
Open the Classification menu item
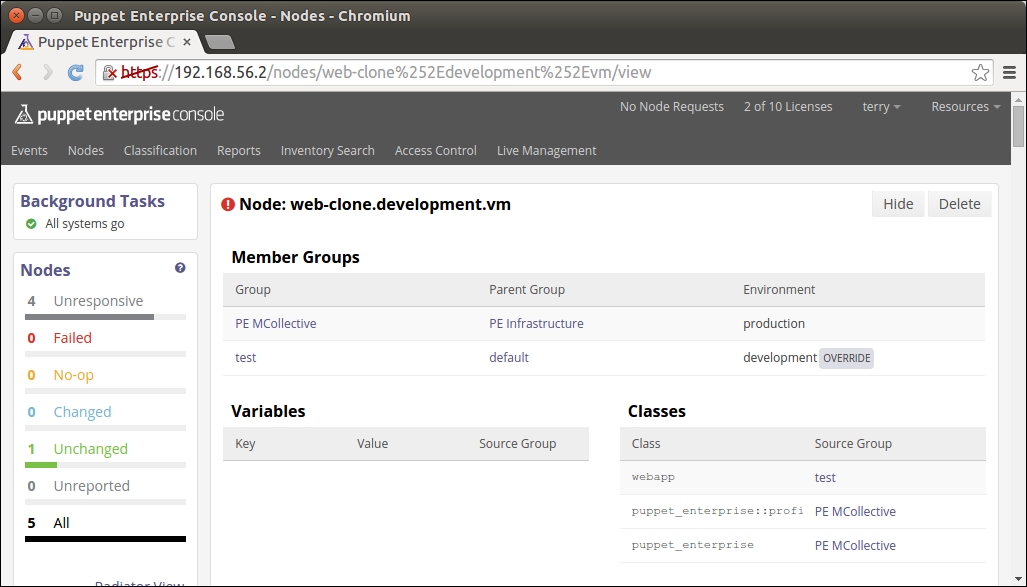coord(160,151)
